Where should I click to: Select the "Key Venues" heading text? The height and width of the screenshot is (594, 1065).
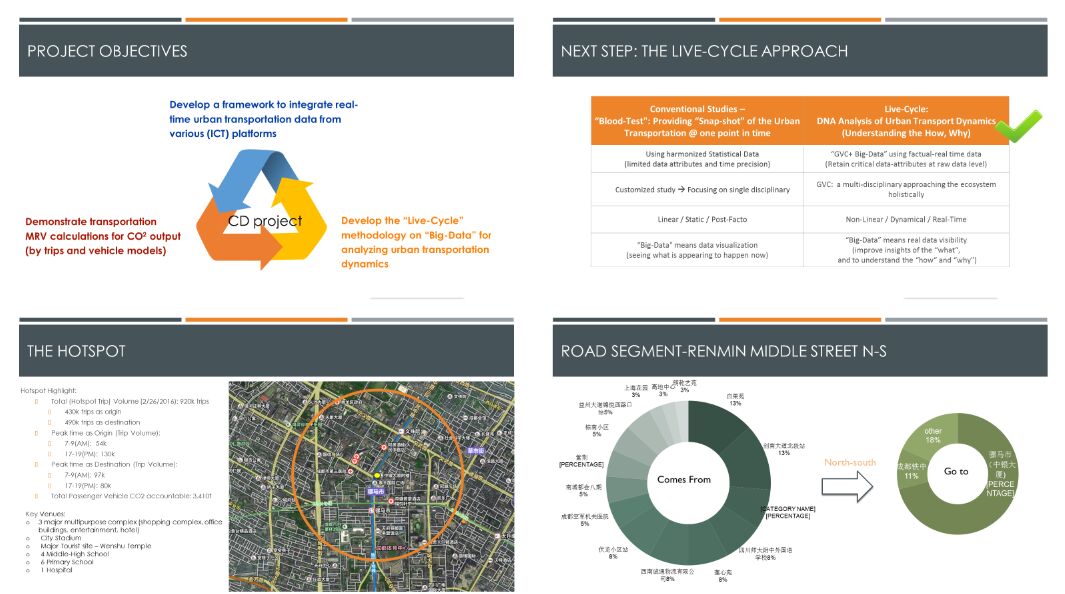[42, 513]
